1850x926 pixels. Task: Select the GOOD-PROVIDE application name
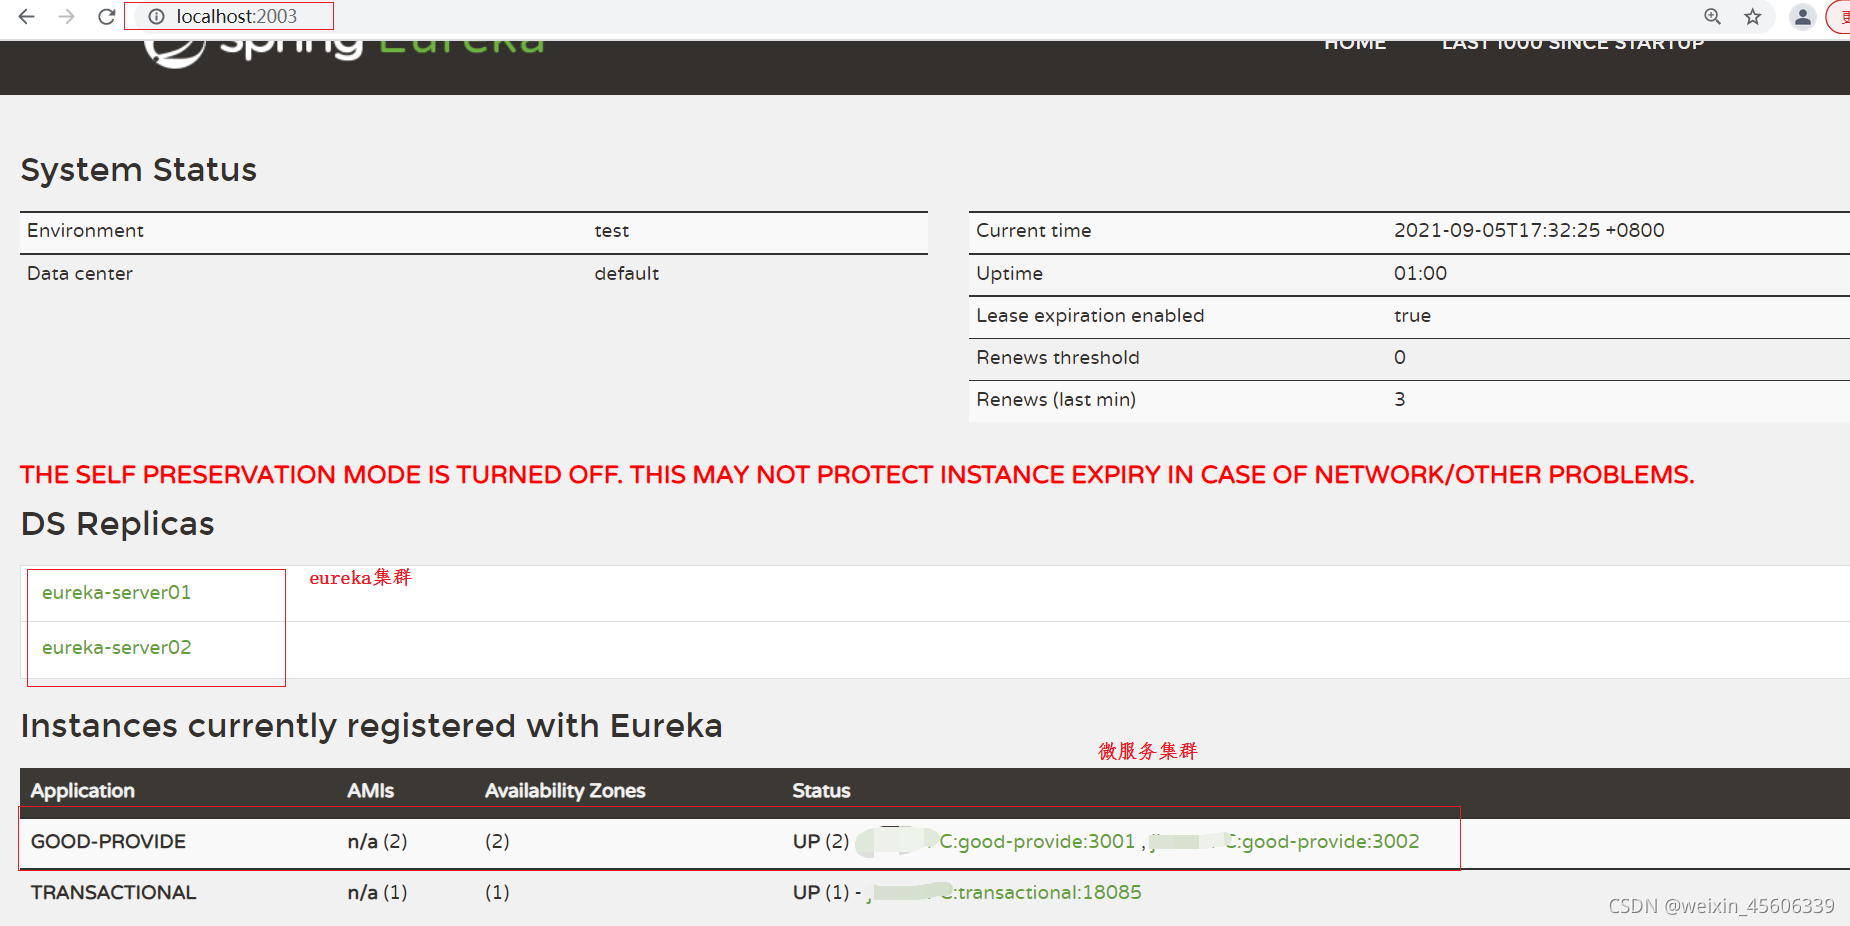tap(108, 841)
